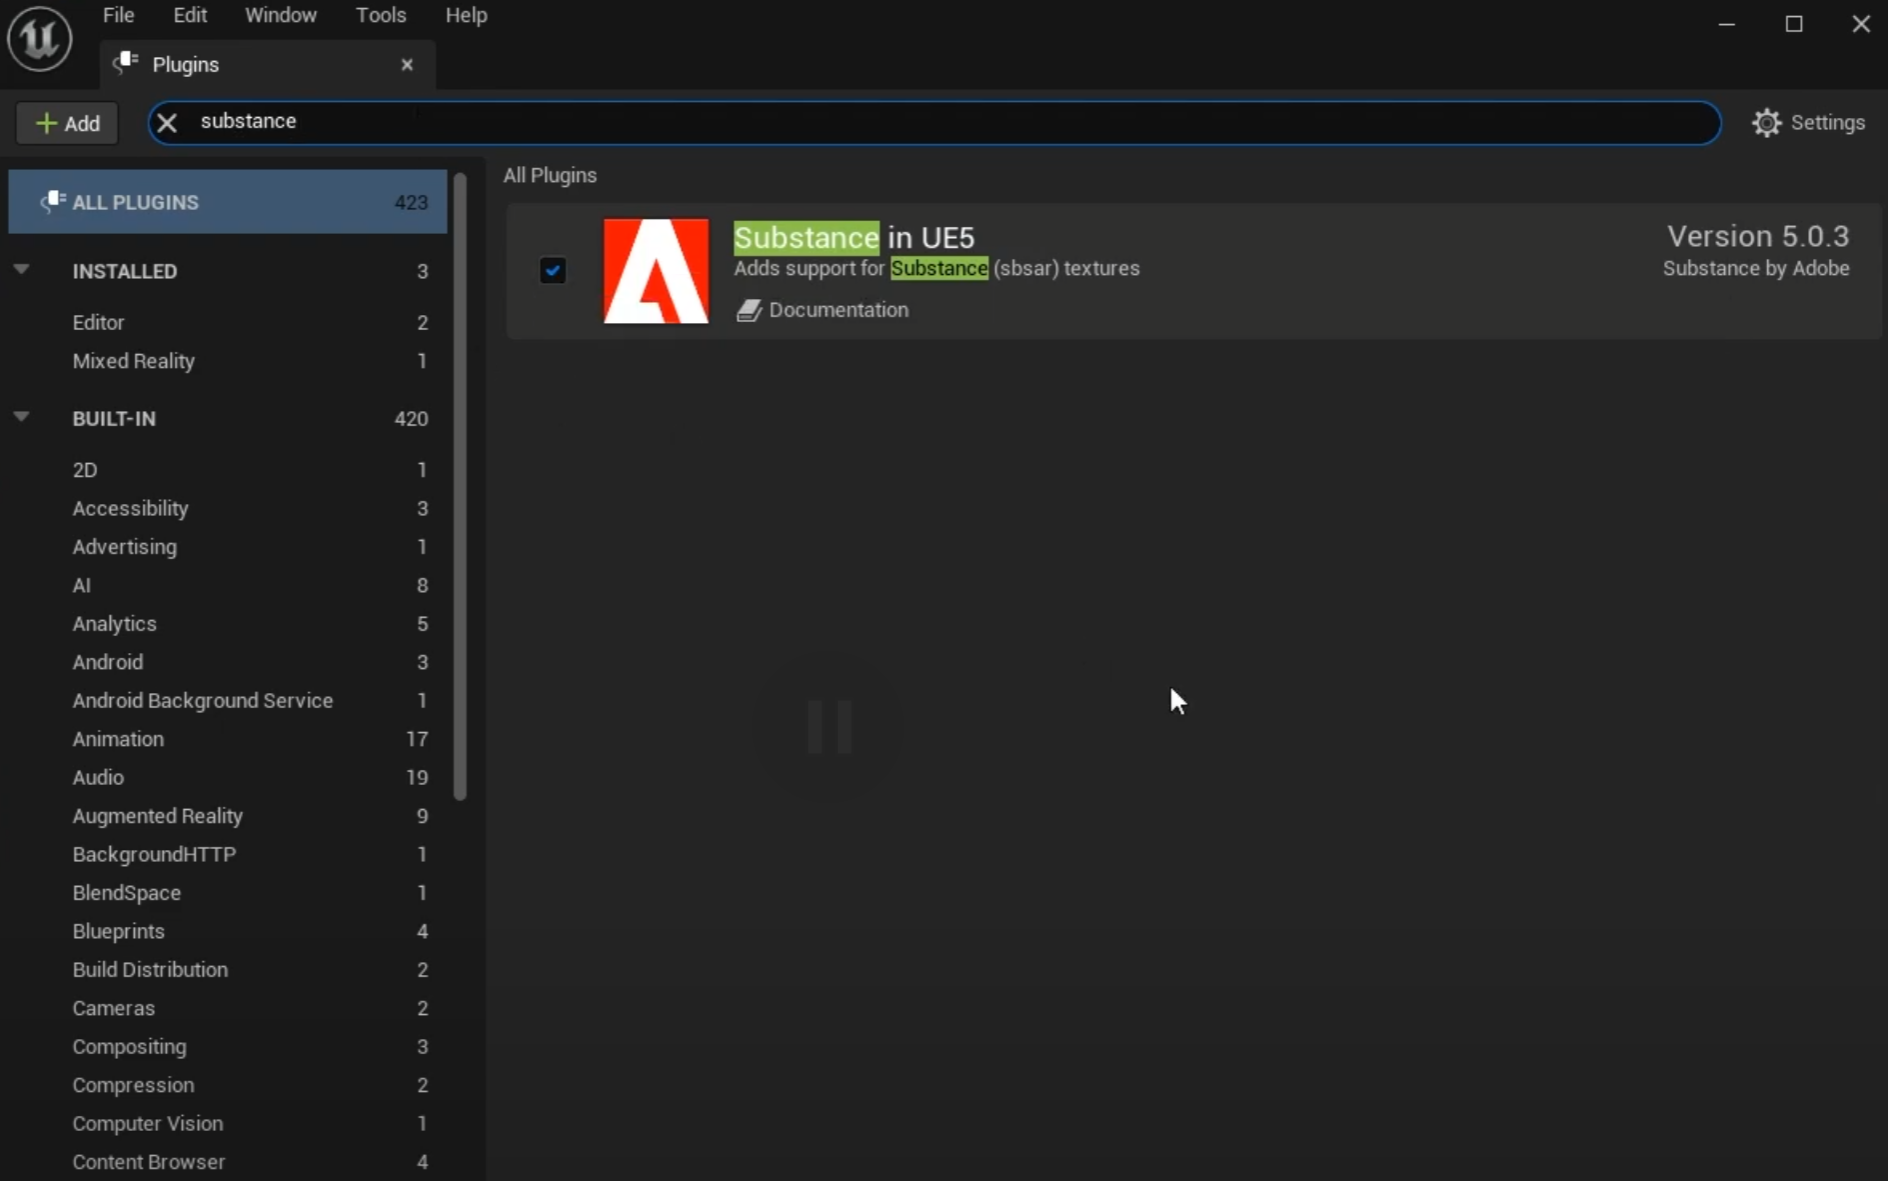Screen dimensions: 1888x1181
Task: Click the plugin icon on Plugins tab
Action: coord(126,64)
